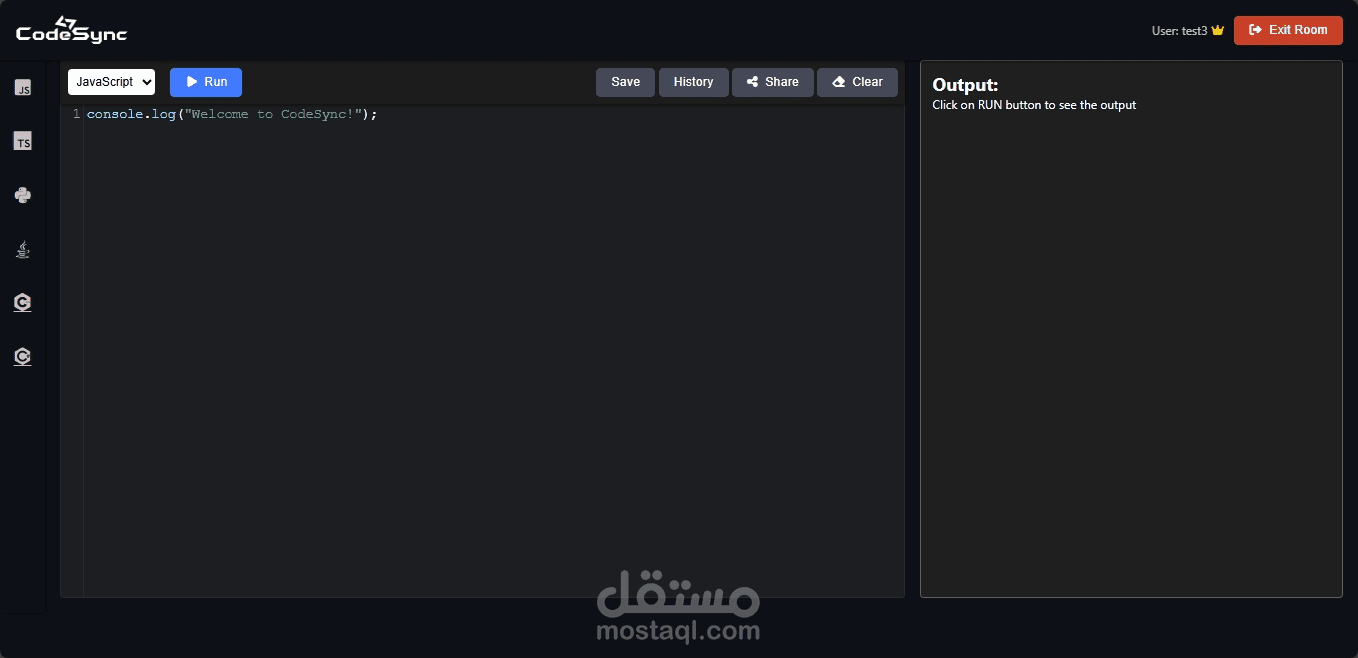Leave the session via Exit Room
Screen dimensions: 1358x658
click(1288, 30)
